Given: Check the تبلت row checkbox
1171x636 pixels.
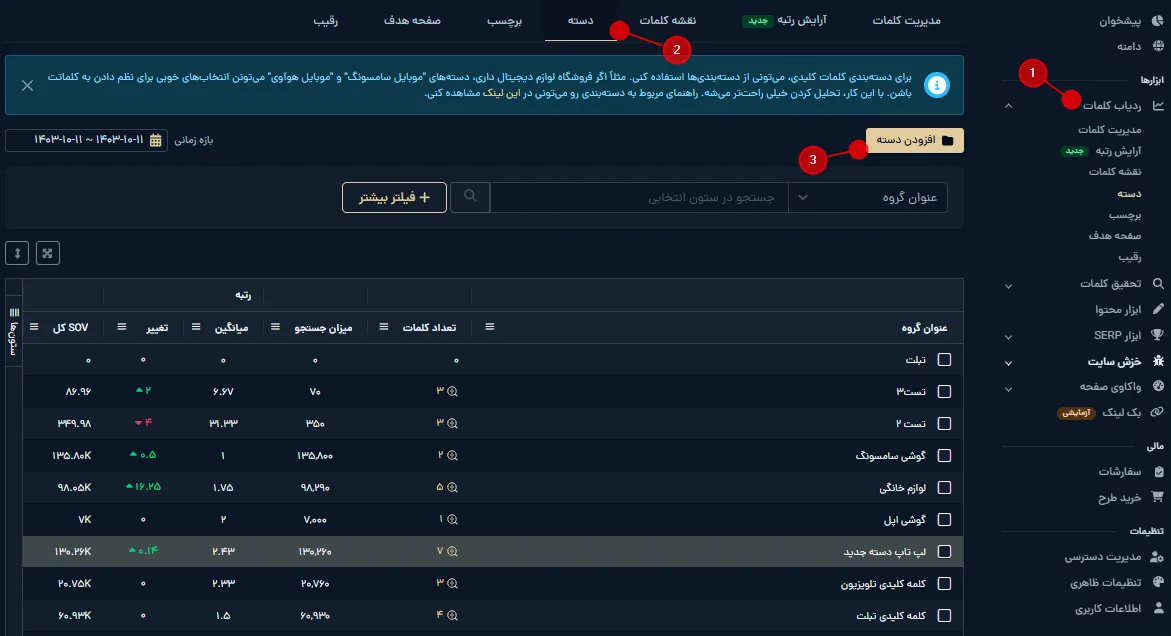Looking at the screenshot, I should 944,360.
